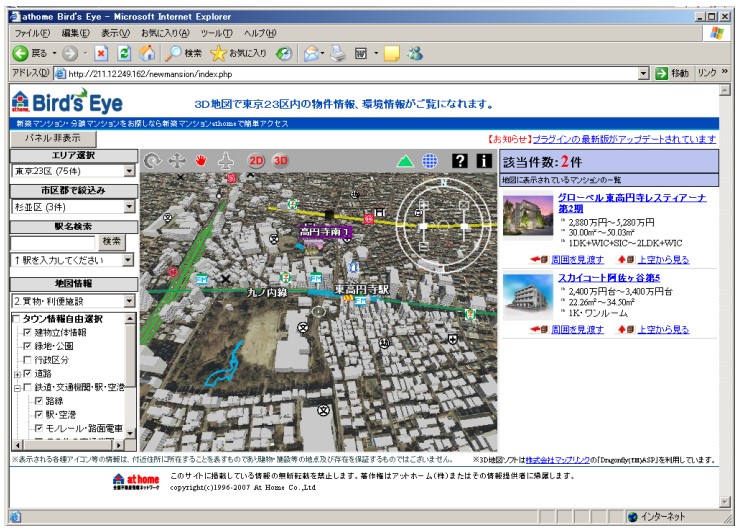Go to the IE Home page icon
The height and width of the screenshot is (531, 743).
pyautogui.click(x=147, y=53)
